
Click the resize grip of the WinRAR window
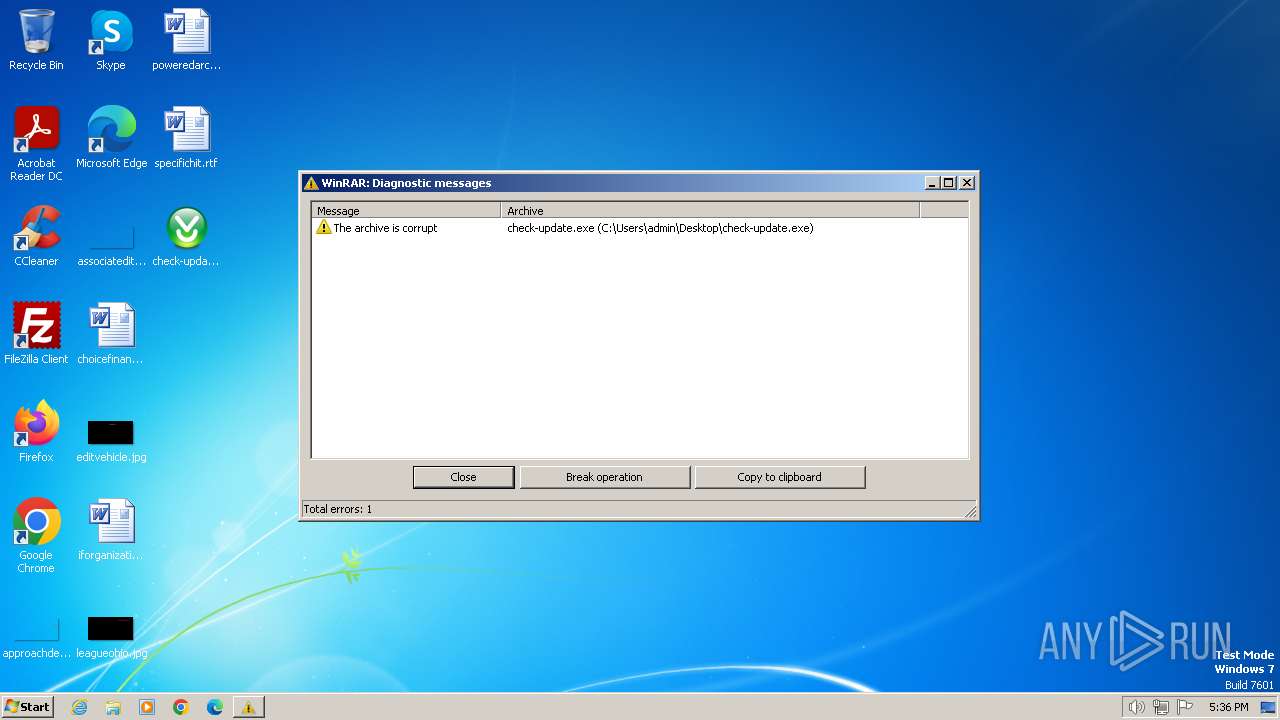[970, 512]
